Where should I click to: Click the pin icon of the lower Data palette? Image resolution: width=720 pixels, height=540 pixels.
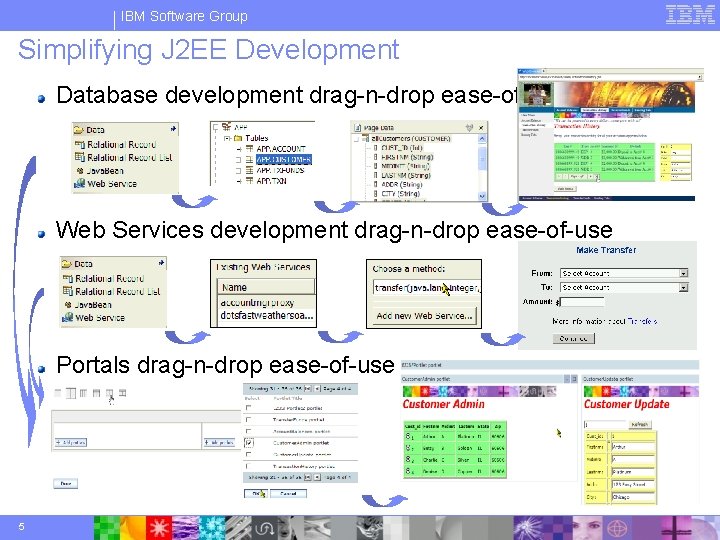[161, 263]
